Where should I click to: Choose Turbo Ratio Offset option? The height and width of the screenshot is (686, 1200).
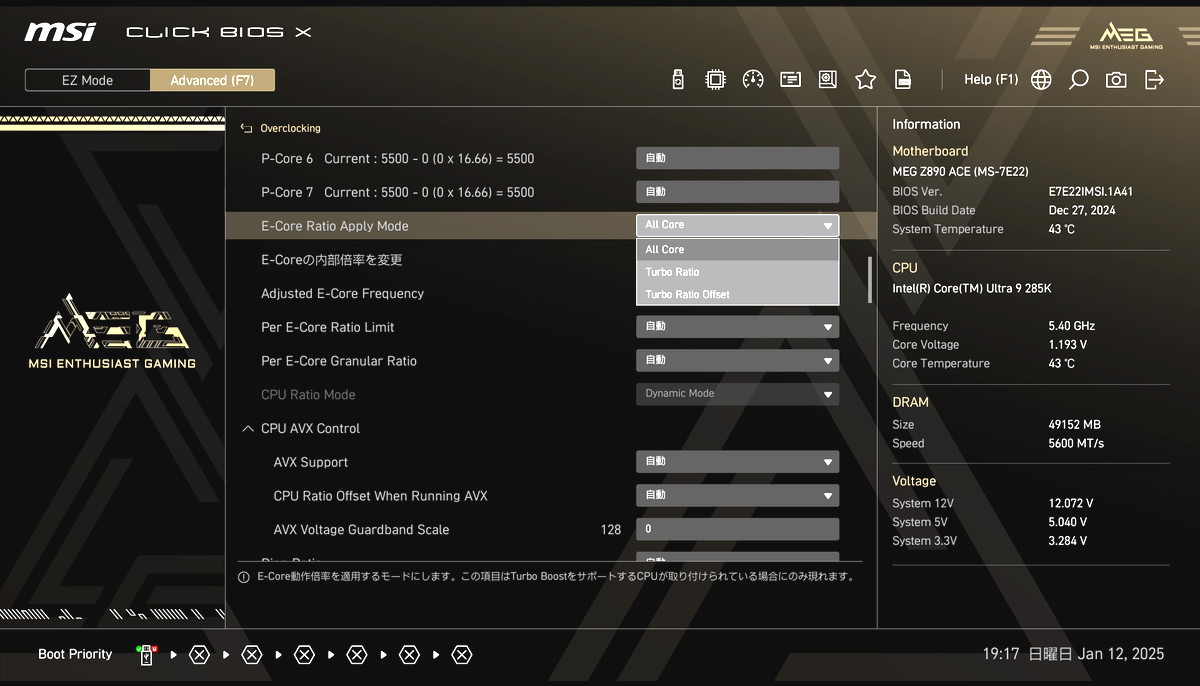tap(738, 294)
